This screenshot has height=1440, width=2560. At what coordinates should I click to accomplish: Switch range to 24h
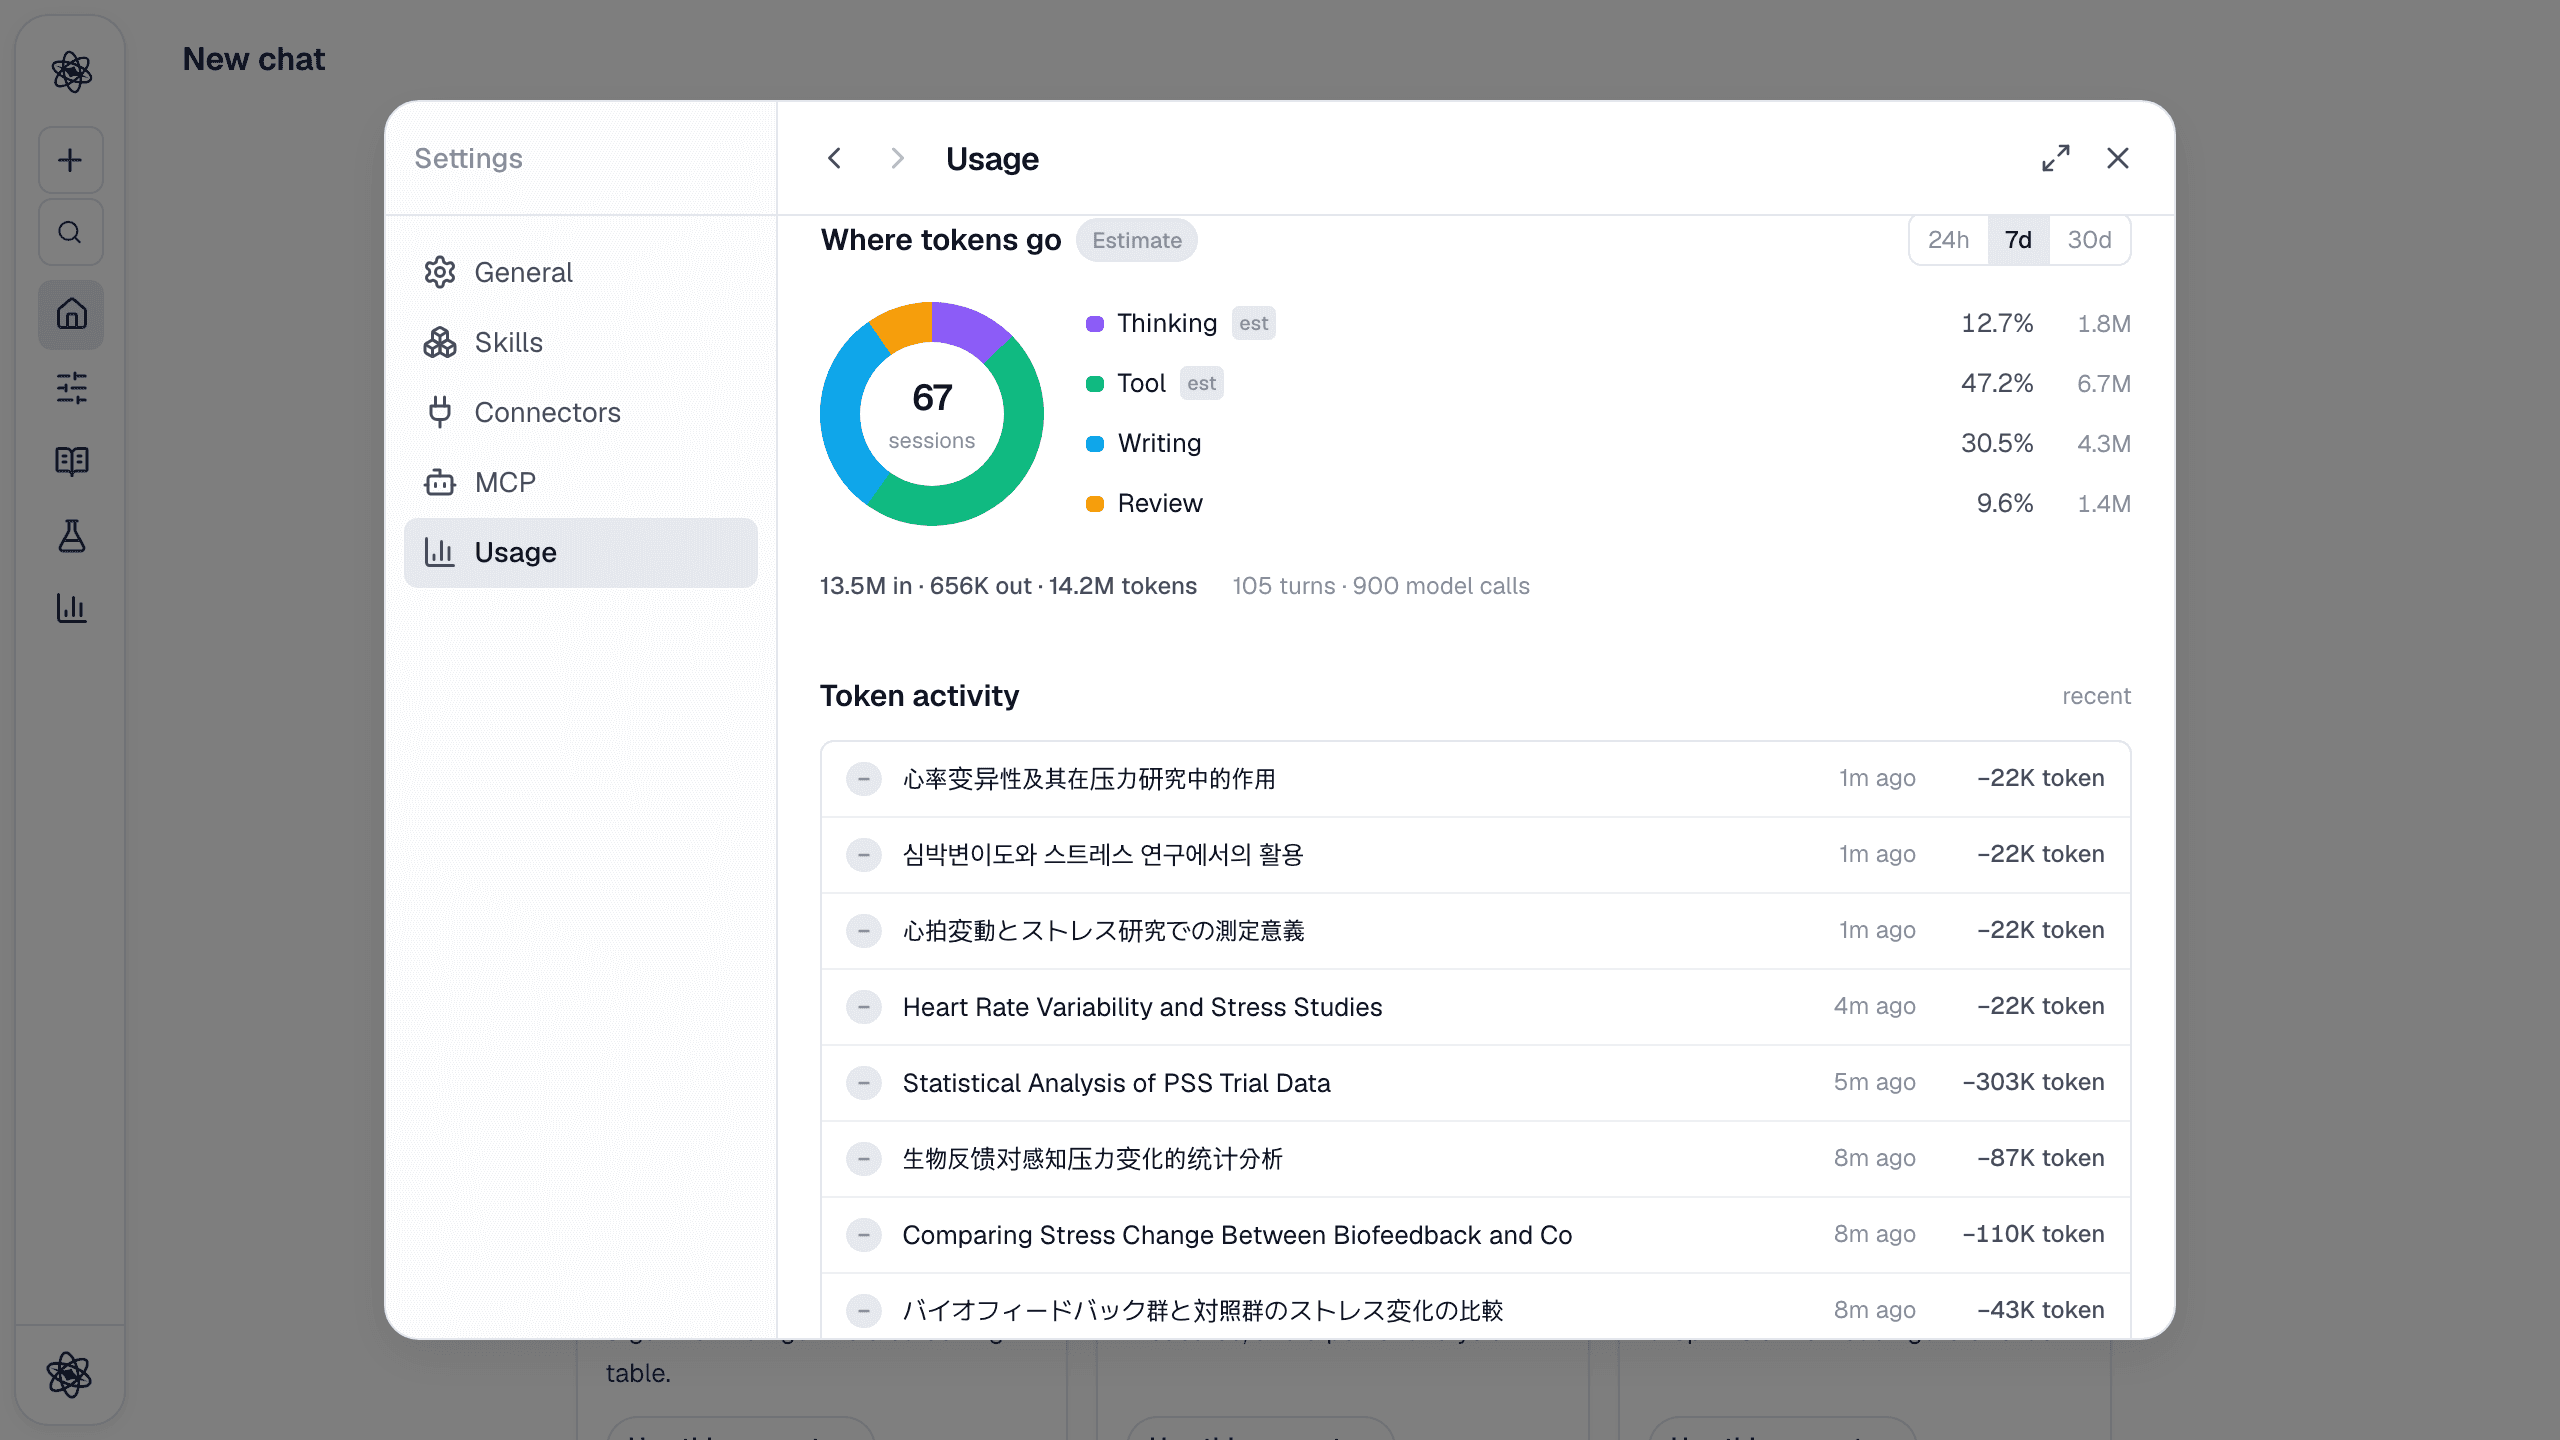click(1948, 240)
